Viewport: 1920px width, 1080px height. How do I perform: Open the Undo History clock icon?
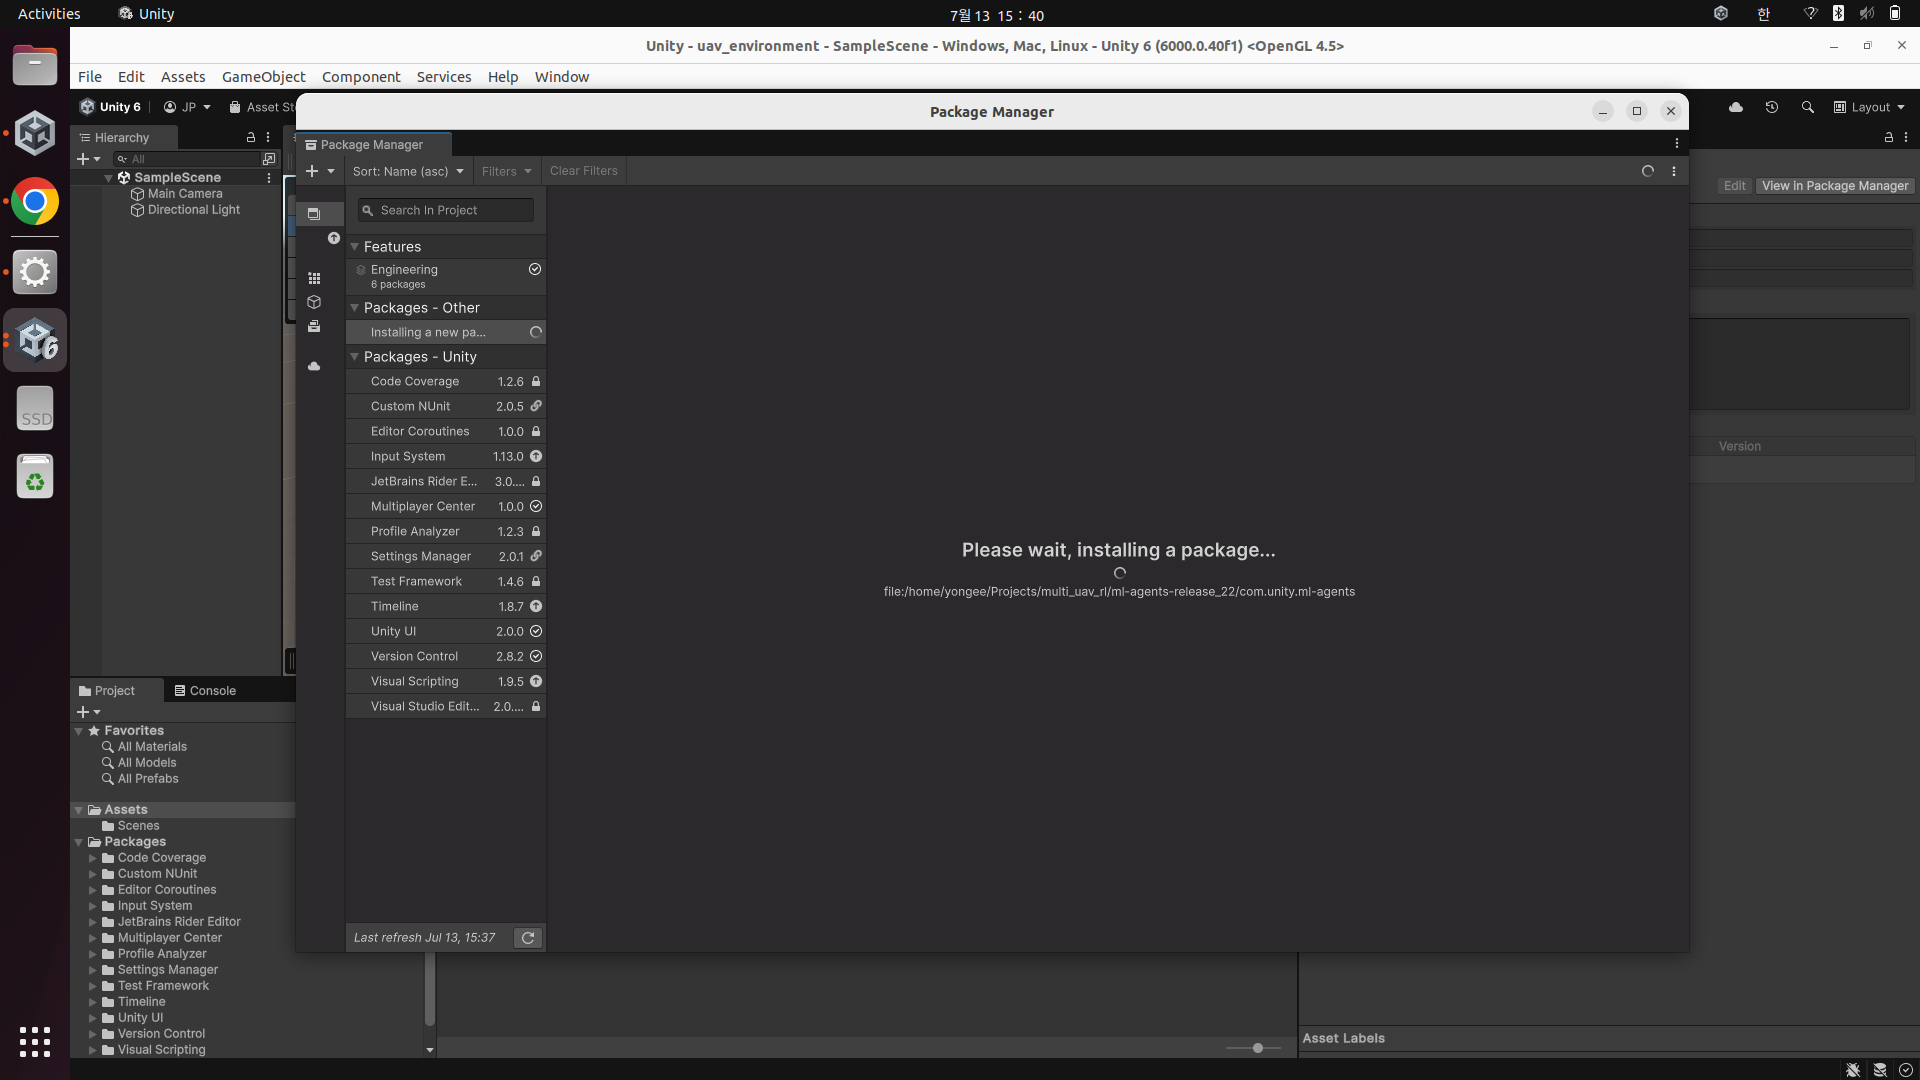click(x=1772, y=107)
